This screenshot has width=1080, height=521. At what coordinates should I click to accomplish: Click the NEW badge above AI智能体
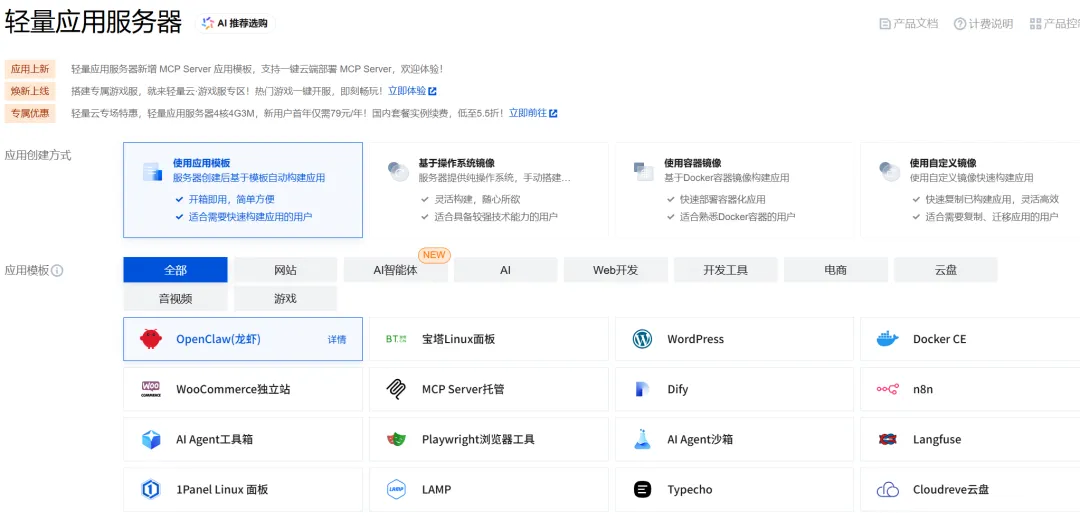434,254
